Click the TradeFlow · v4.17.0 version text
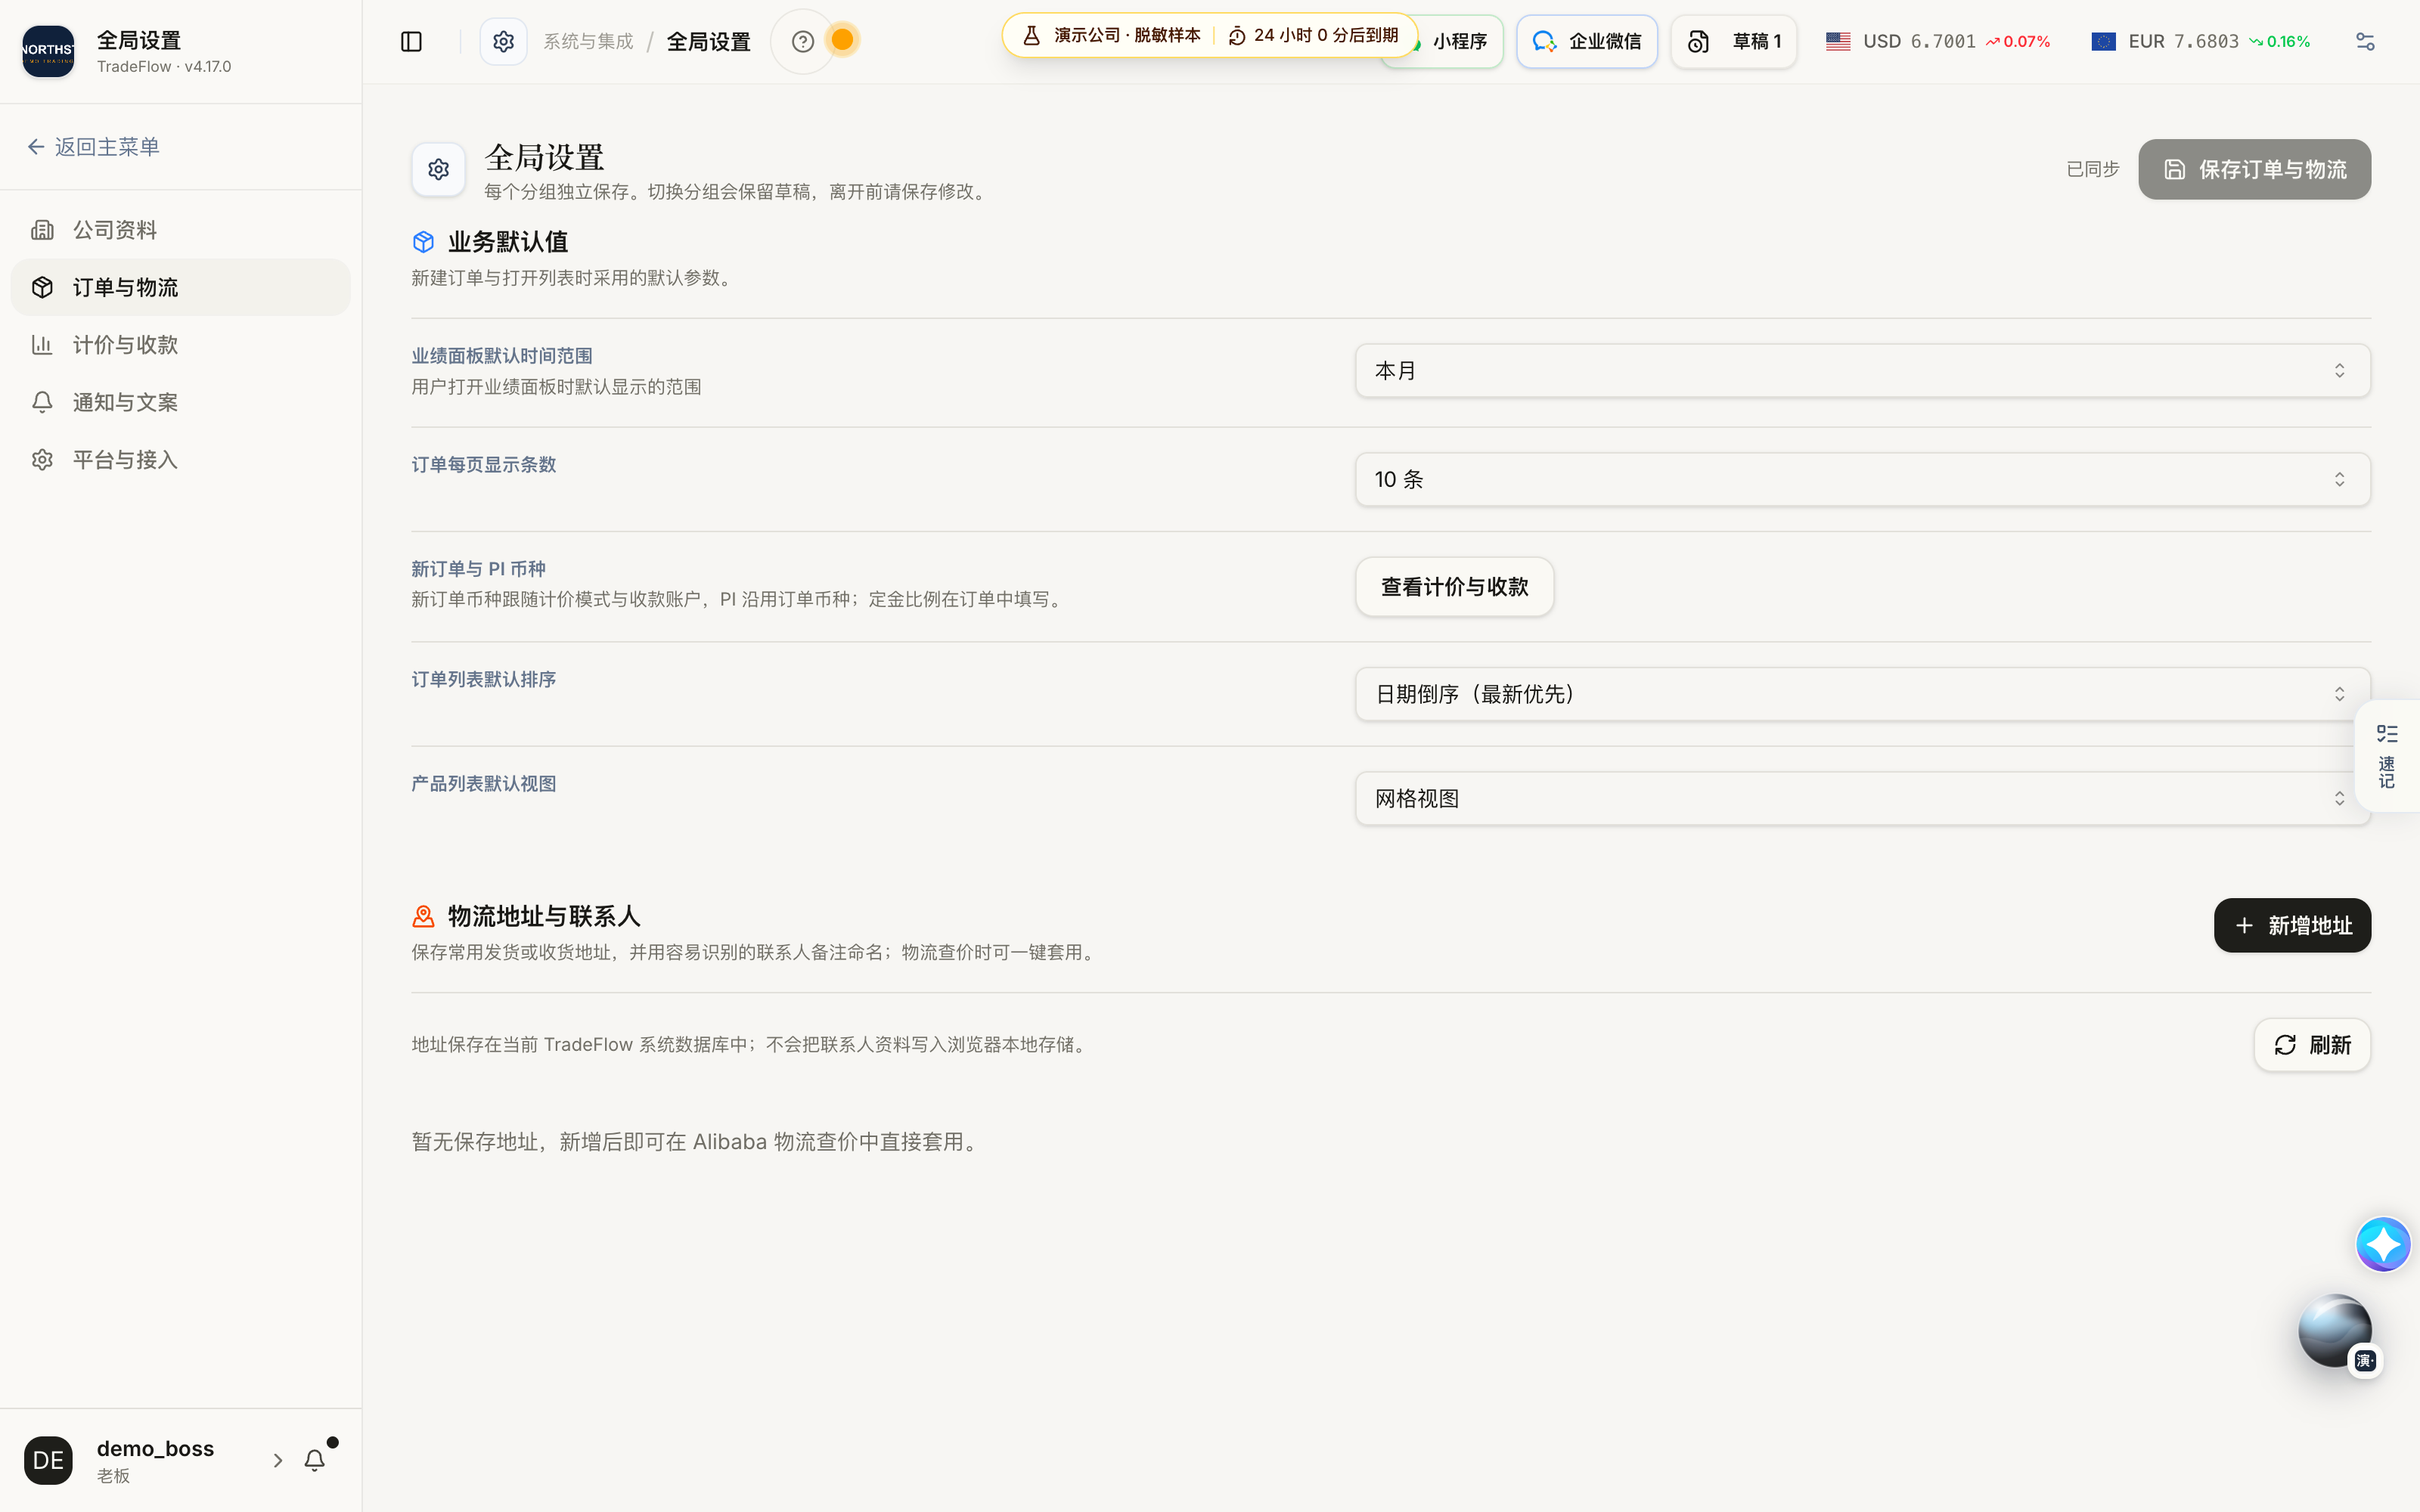 (x=164, y=67)
